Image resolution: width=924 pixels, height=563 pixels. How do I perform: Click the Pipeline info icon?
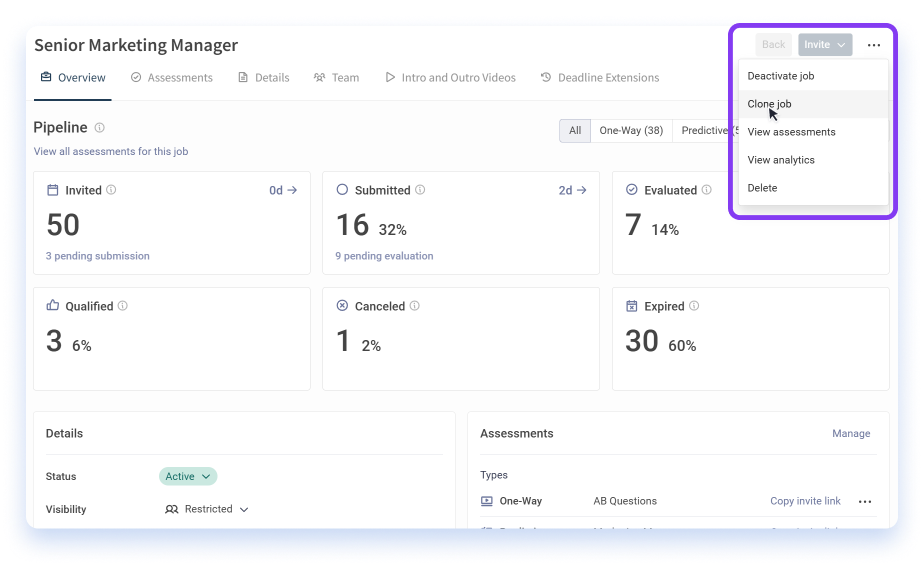point(100,128)
